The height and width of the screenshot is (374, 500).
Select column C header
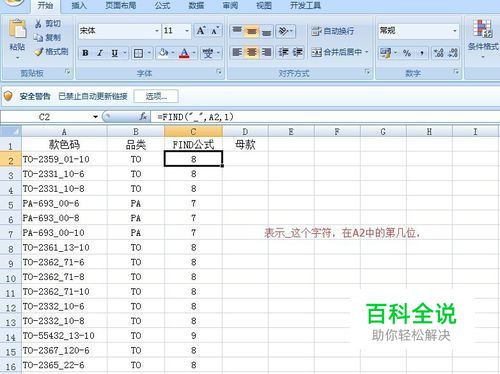(193, 131)
